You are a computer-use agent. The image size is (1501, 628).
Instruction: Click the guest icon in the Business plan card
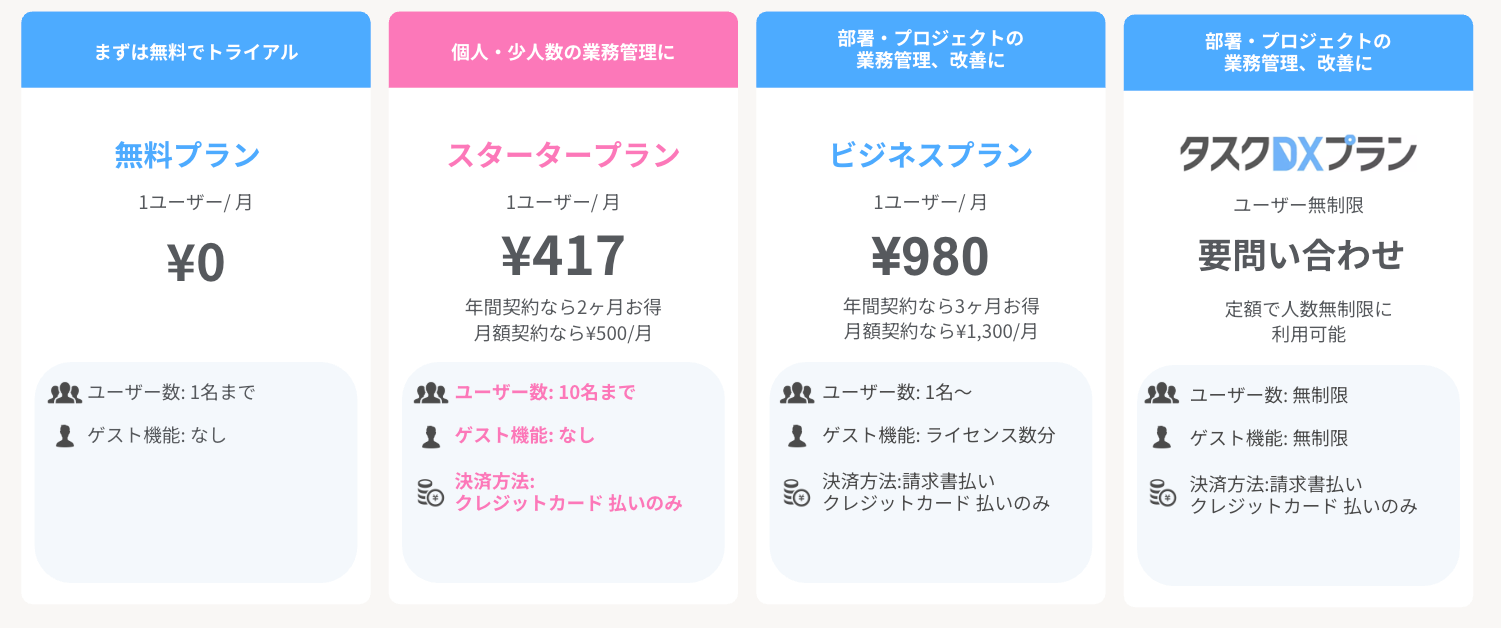point(798,436)
